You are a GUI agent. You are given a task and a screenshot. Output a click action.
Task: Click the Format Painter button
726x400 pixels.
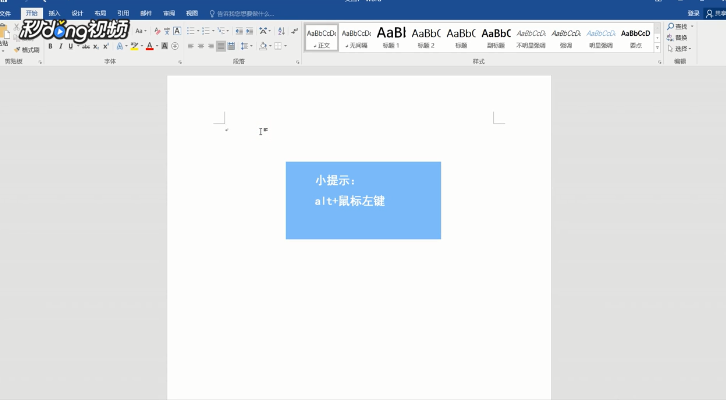click(27, 50)
